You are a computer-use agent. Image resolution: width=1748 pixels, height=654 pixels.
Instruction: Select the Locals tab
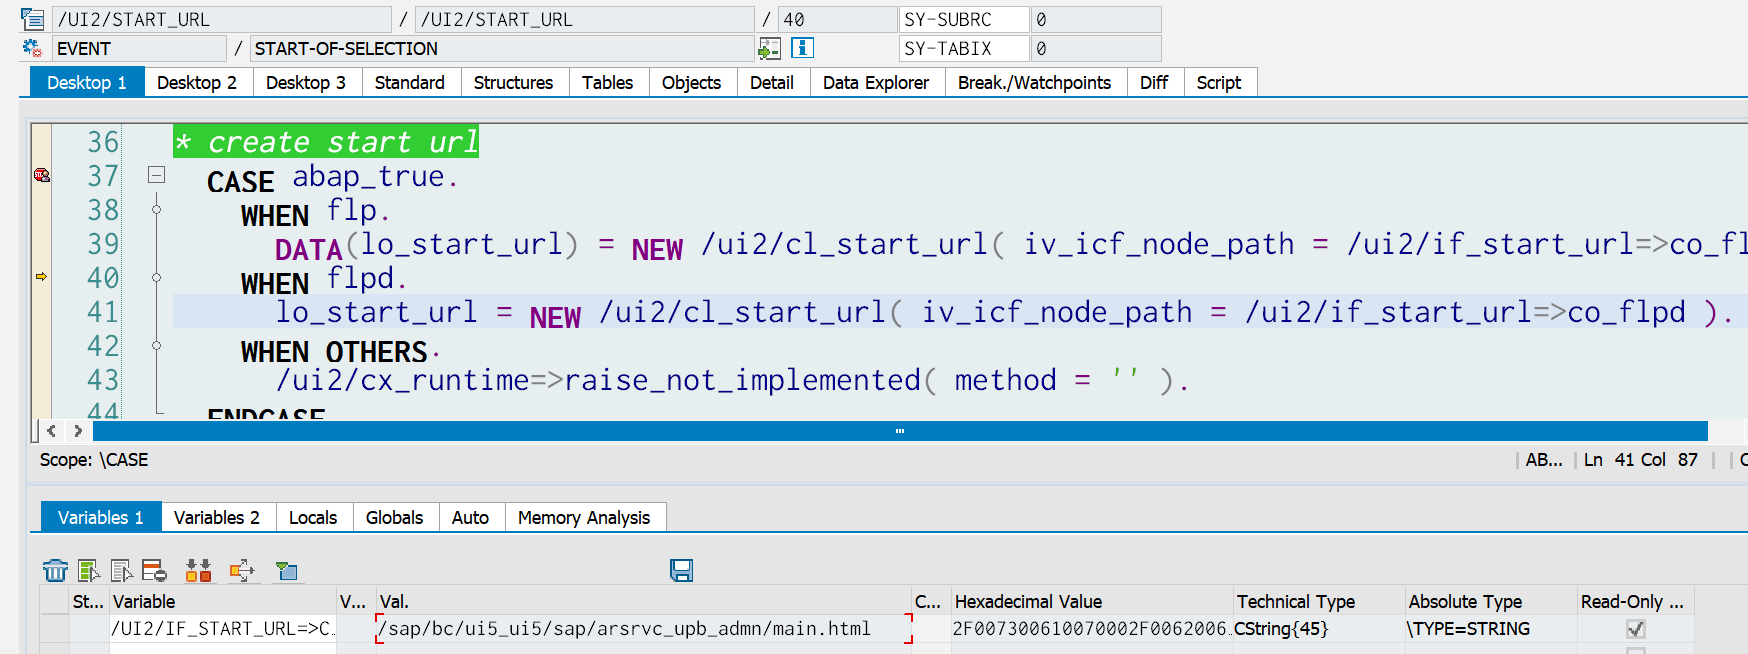coord(313,517)
